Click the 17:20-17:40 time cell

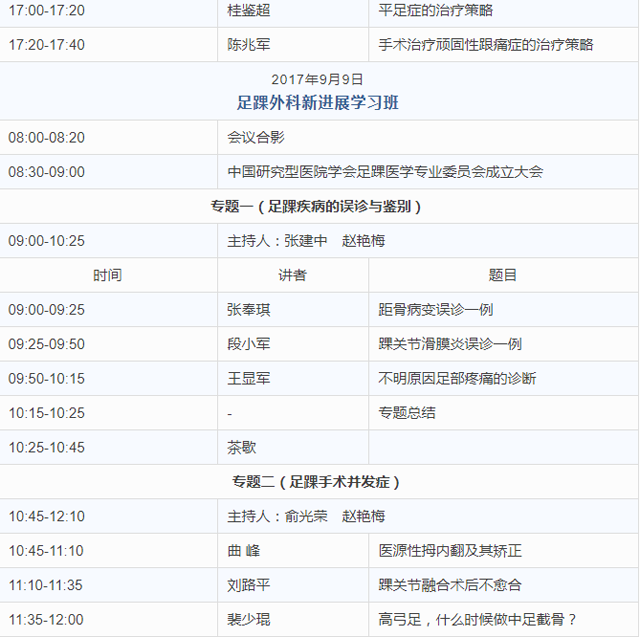click(x=47, y=45)
